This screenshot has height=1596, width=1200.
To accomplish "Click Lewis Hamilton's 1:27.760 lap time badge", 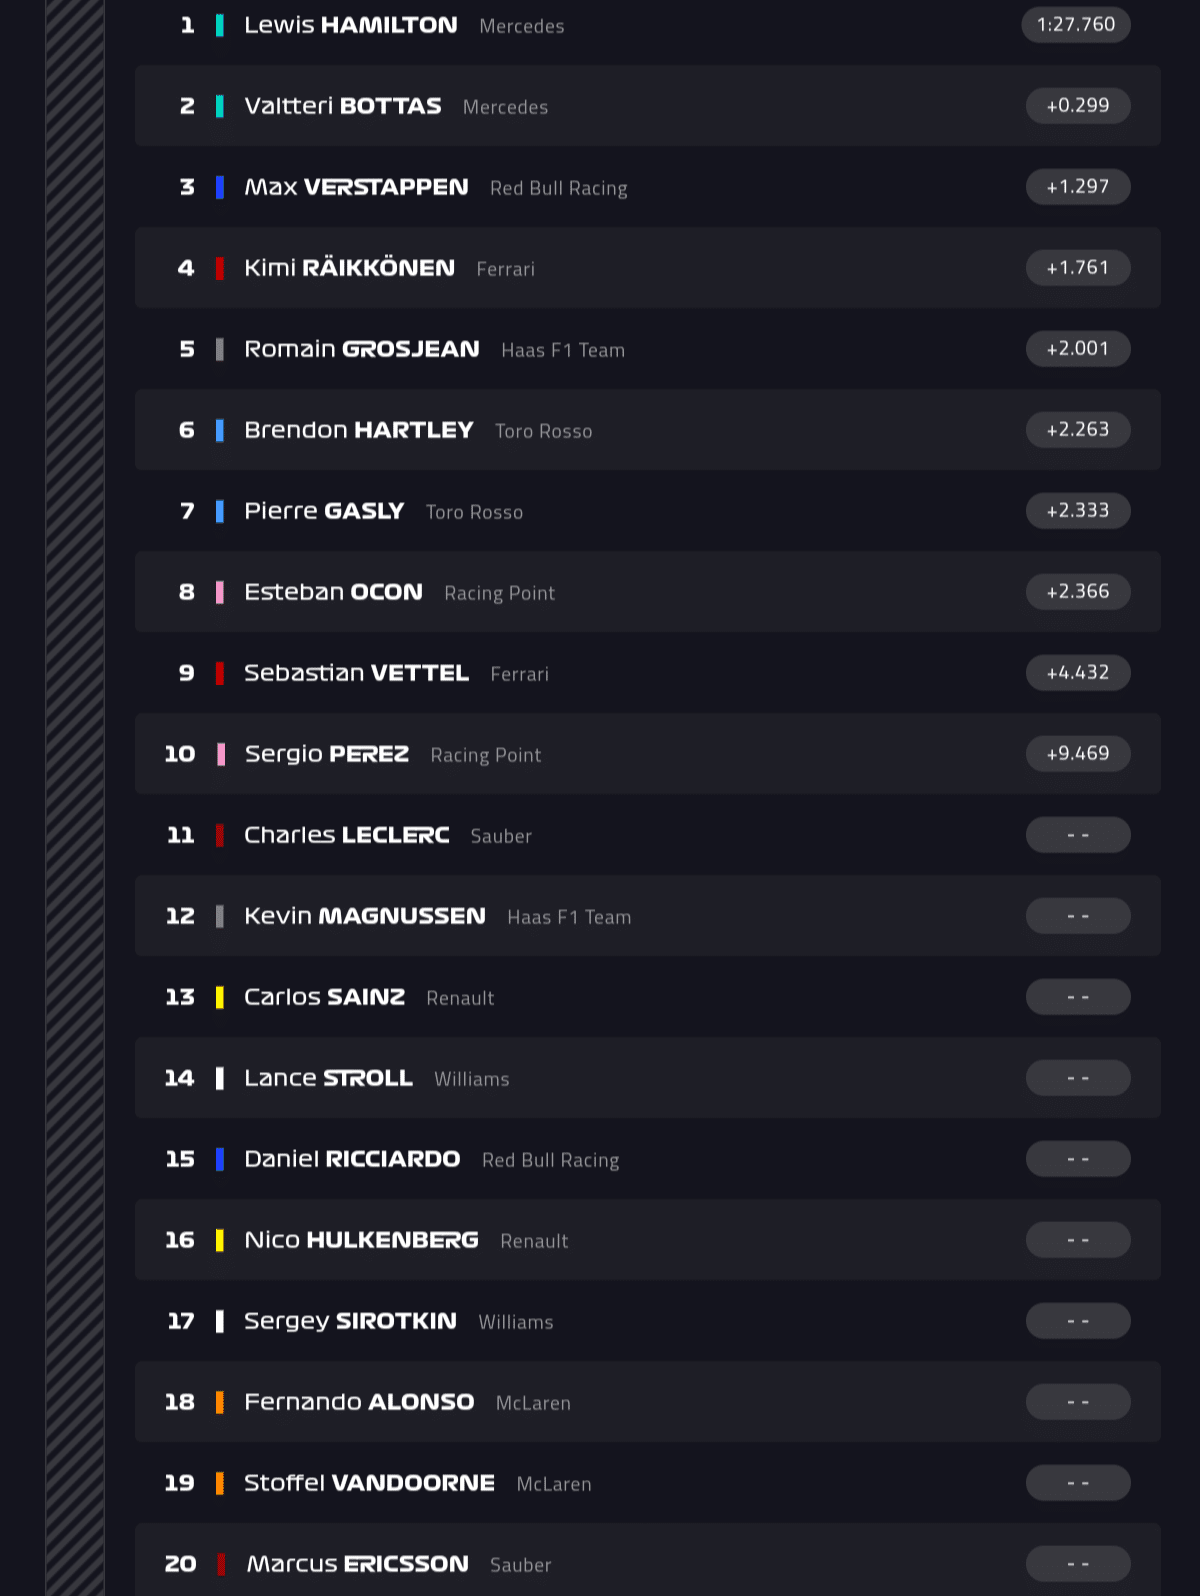I will pos(1076,24).
